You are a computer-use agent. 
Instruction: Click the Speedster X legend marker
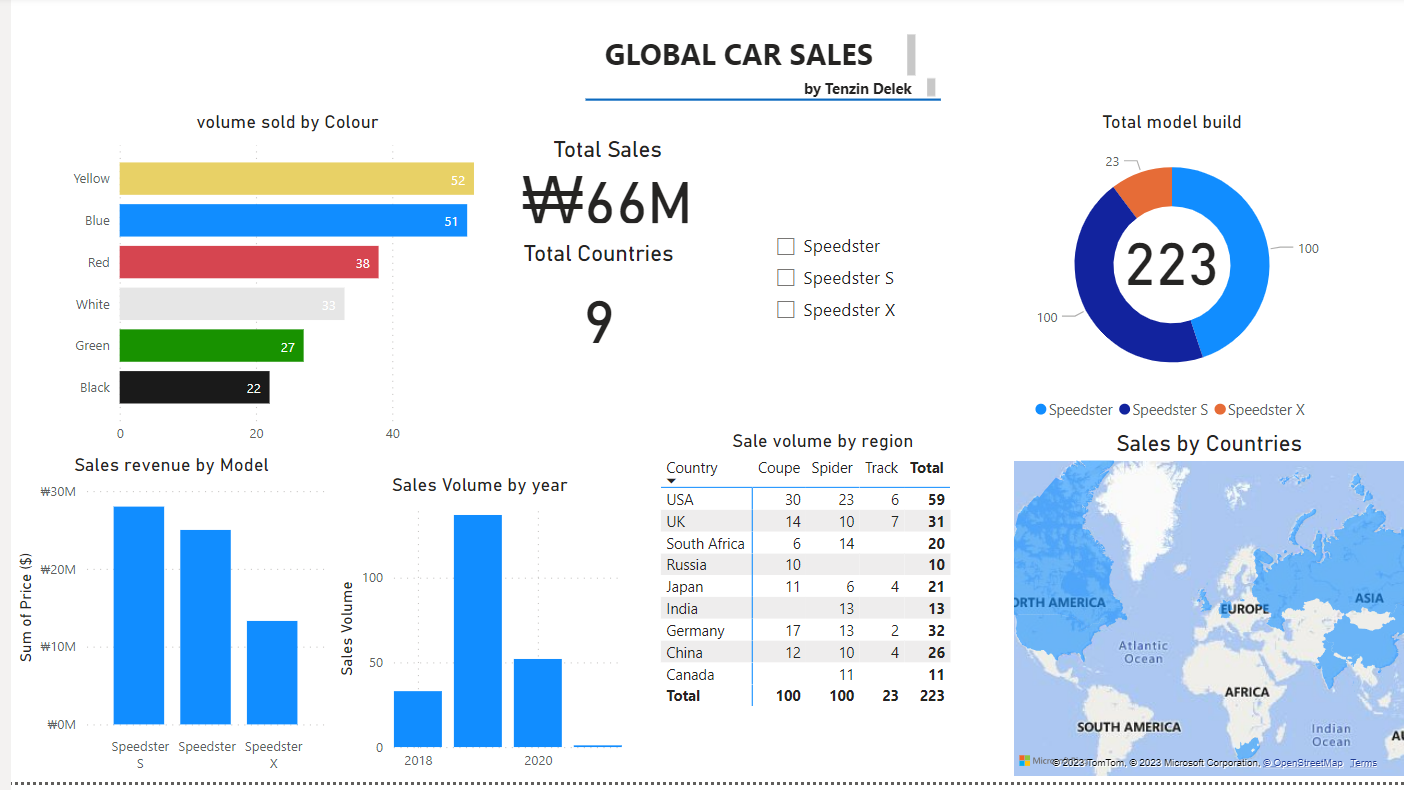(1220, 410)
